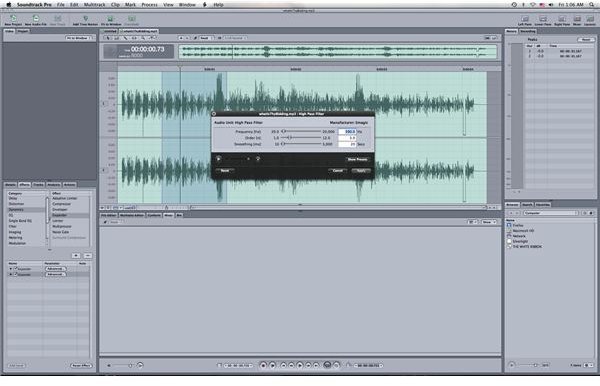This screenshot has height=386, width=600.
Task: Click the Reset button in Meters Peaks
Action: 586,39
